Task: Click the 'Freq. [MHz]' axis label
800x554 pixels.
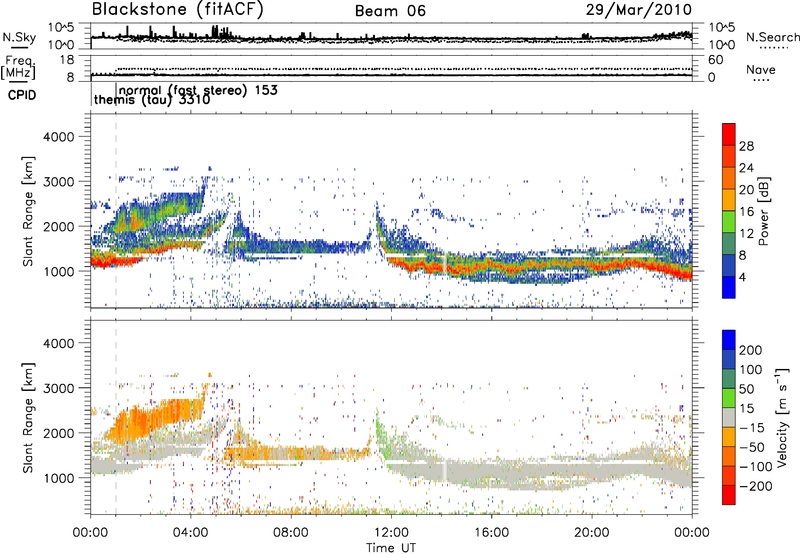Action: pos(19,68)
